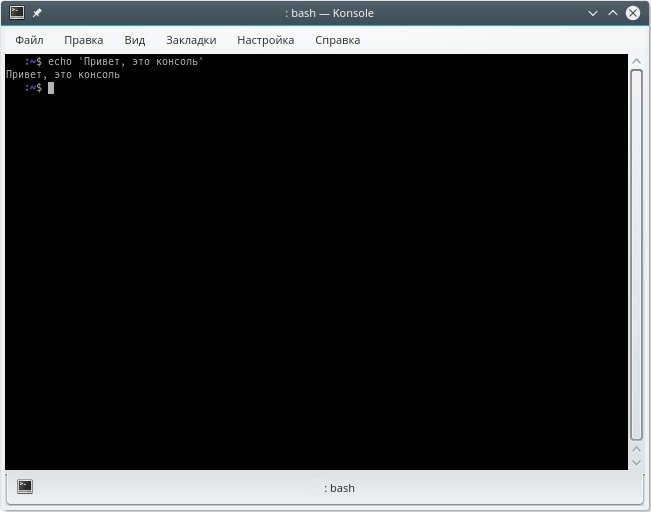Click the vertical scrollbar handle
This screenshot has height=512, width=651.
tap(636, 255)
